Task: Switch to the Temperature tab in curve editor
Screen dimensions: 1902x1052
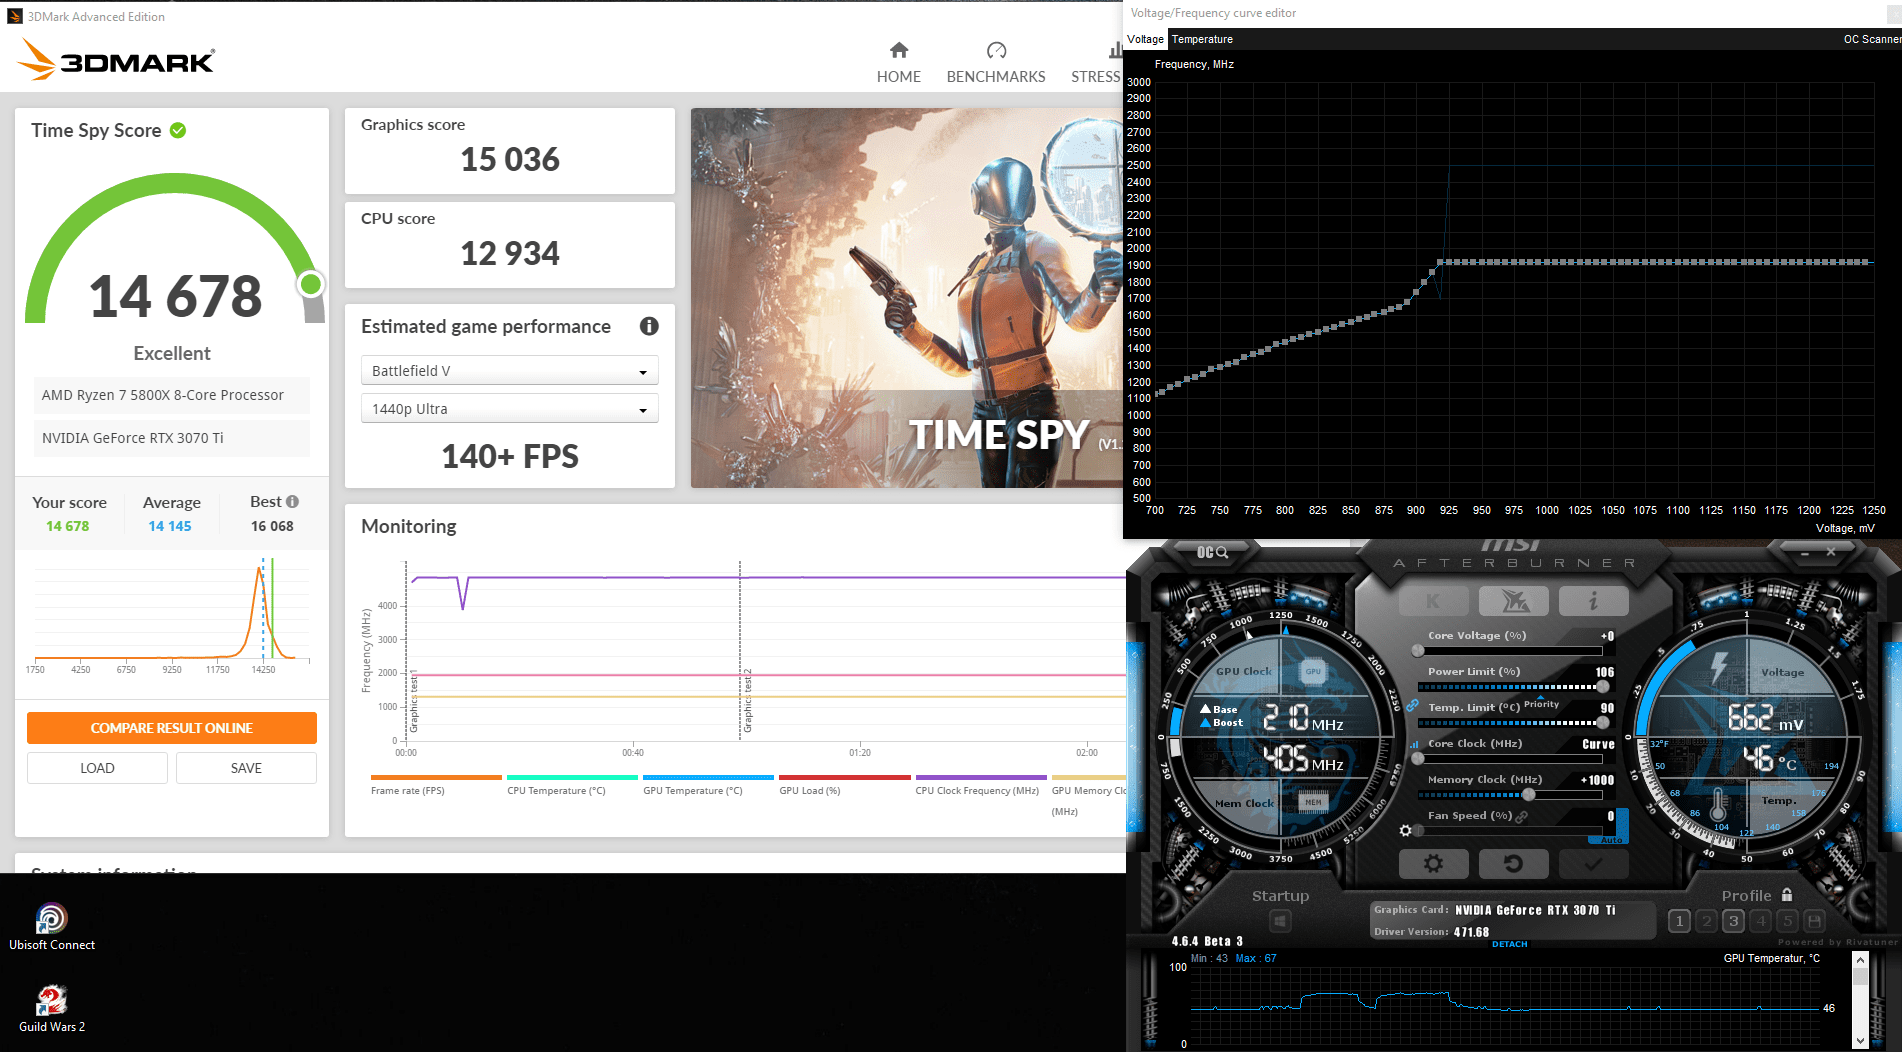Action: tap(1202, 39)
